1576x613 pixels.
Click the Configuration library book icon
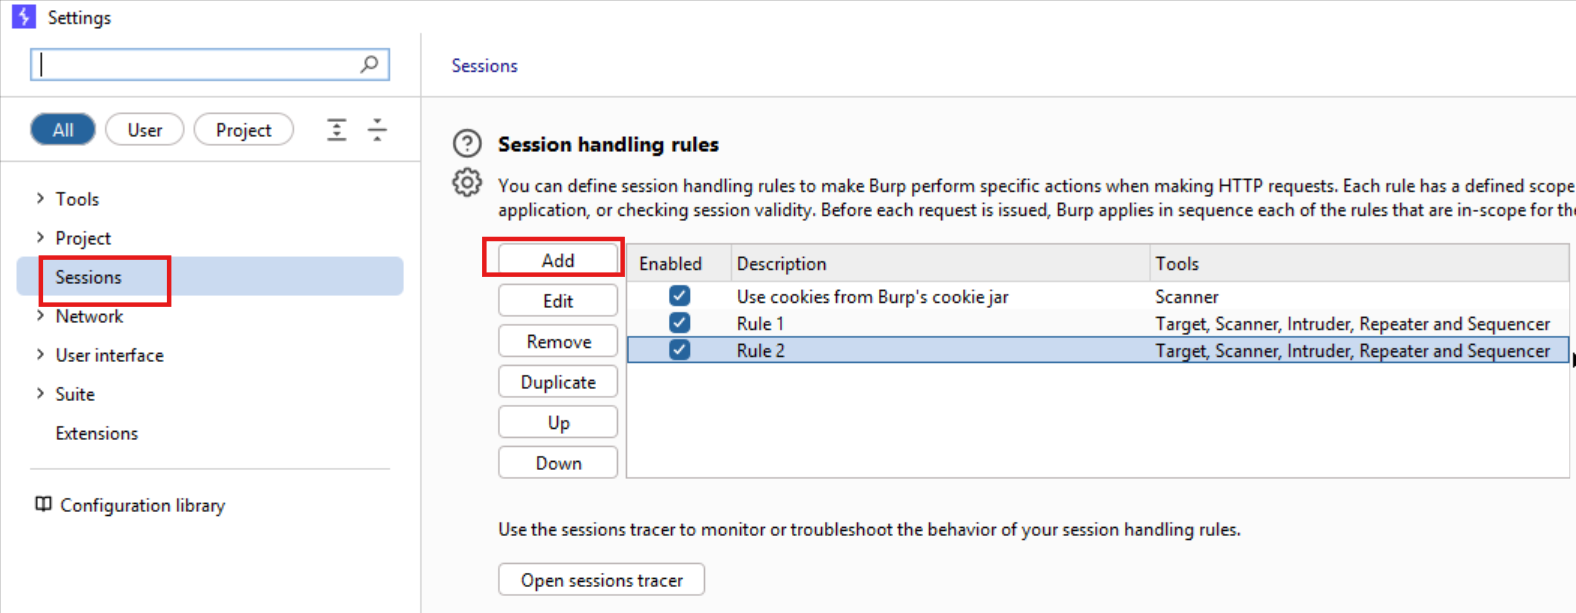[x=43, y=504]
